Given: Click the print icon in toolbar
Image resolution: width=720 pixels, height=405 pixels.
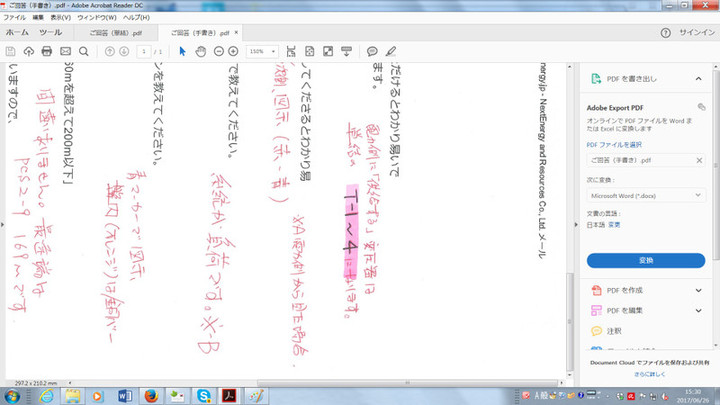Looking at the screenshot, I should (x=46, y=51).
